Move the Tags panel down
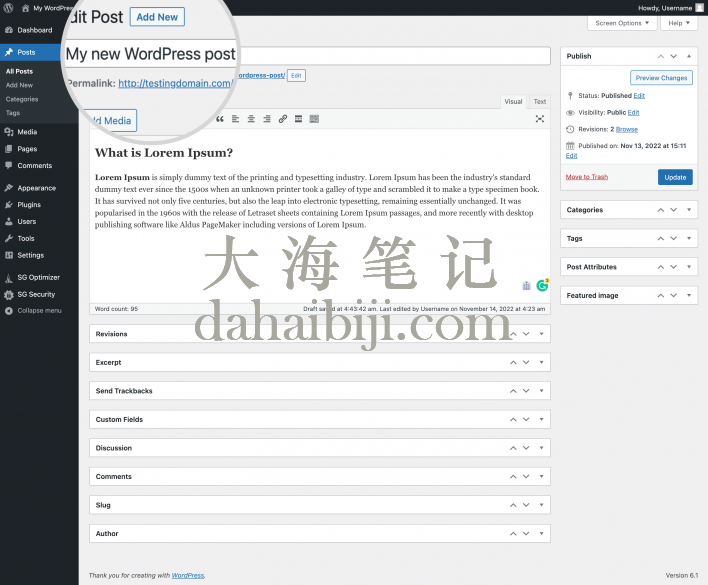The image size is (708, 585). [x=674, y=238]
